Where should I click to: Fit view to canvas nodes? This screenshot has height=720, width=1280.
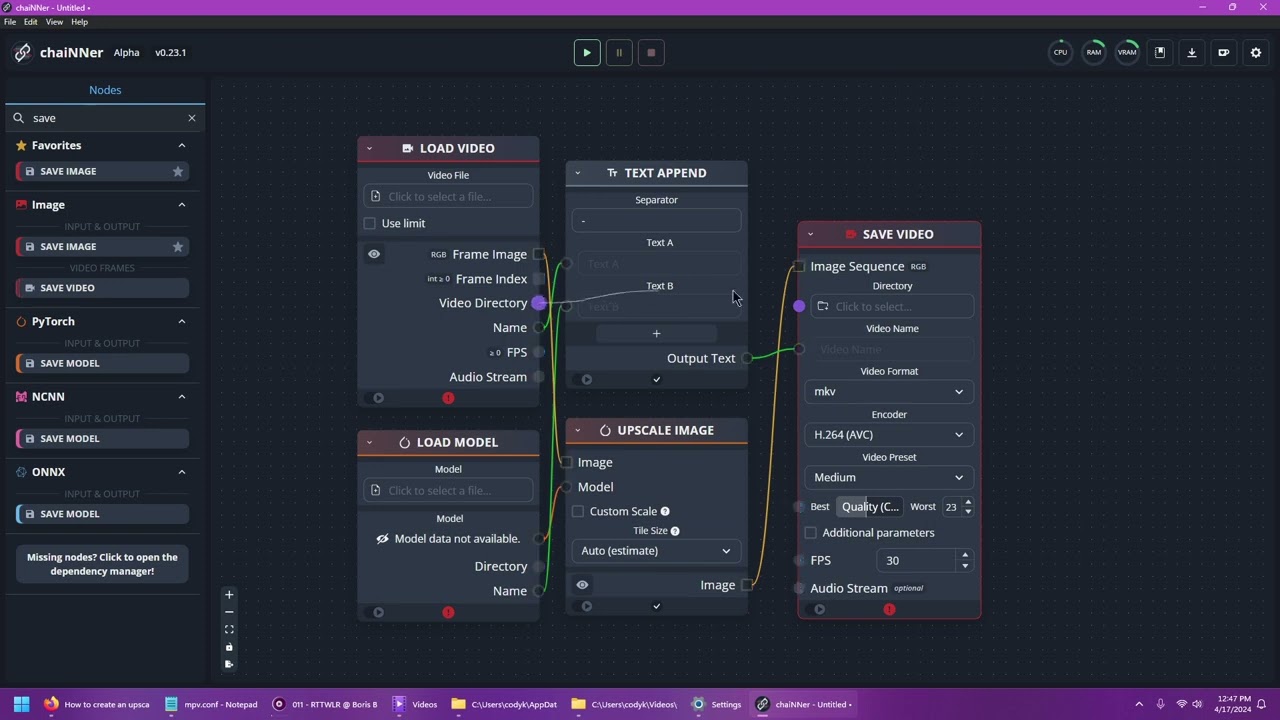[x=229, y=629]
